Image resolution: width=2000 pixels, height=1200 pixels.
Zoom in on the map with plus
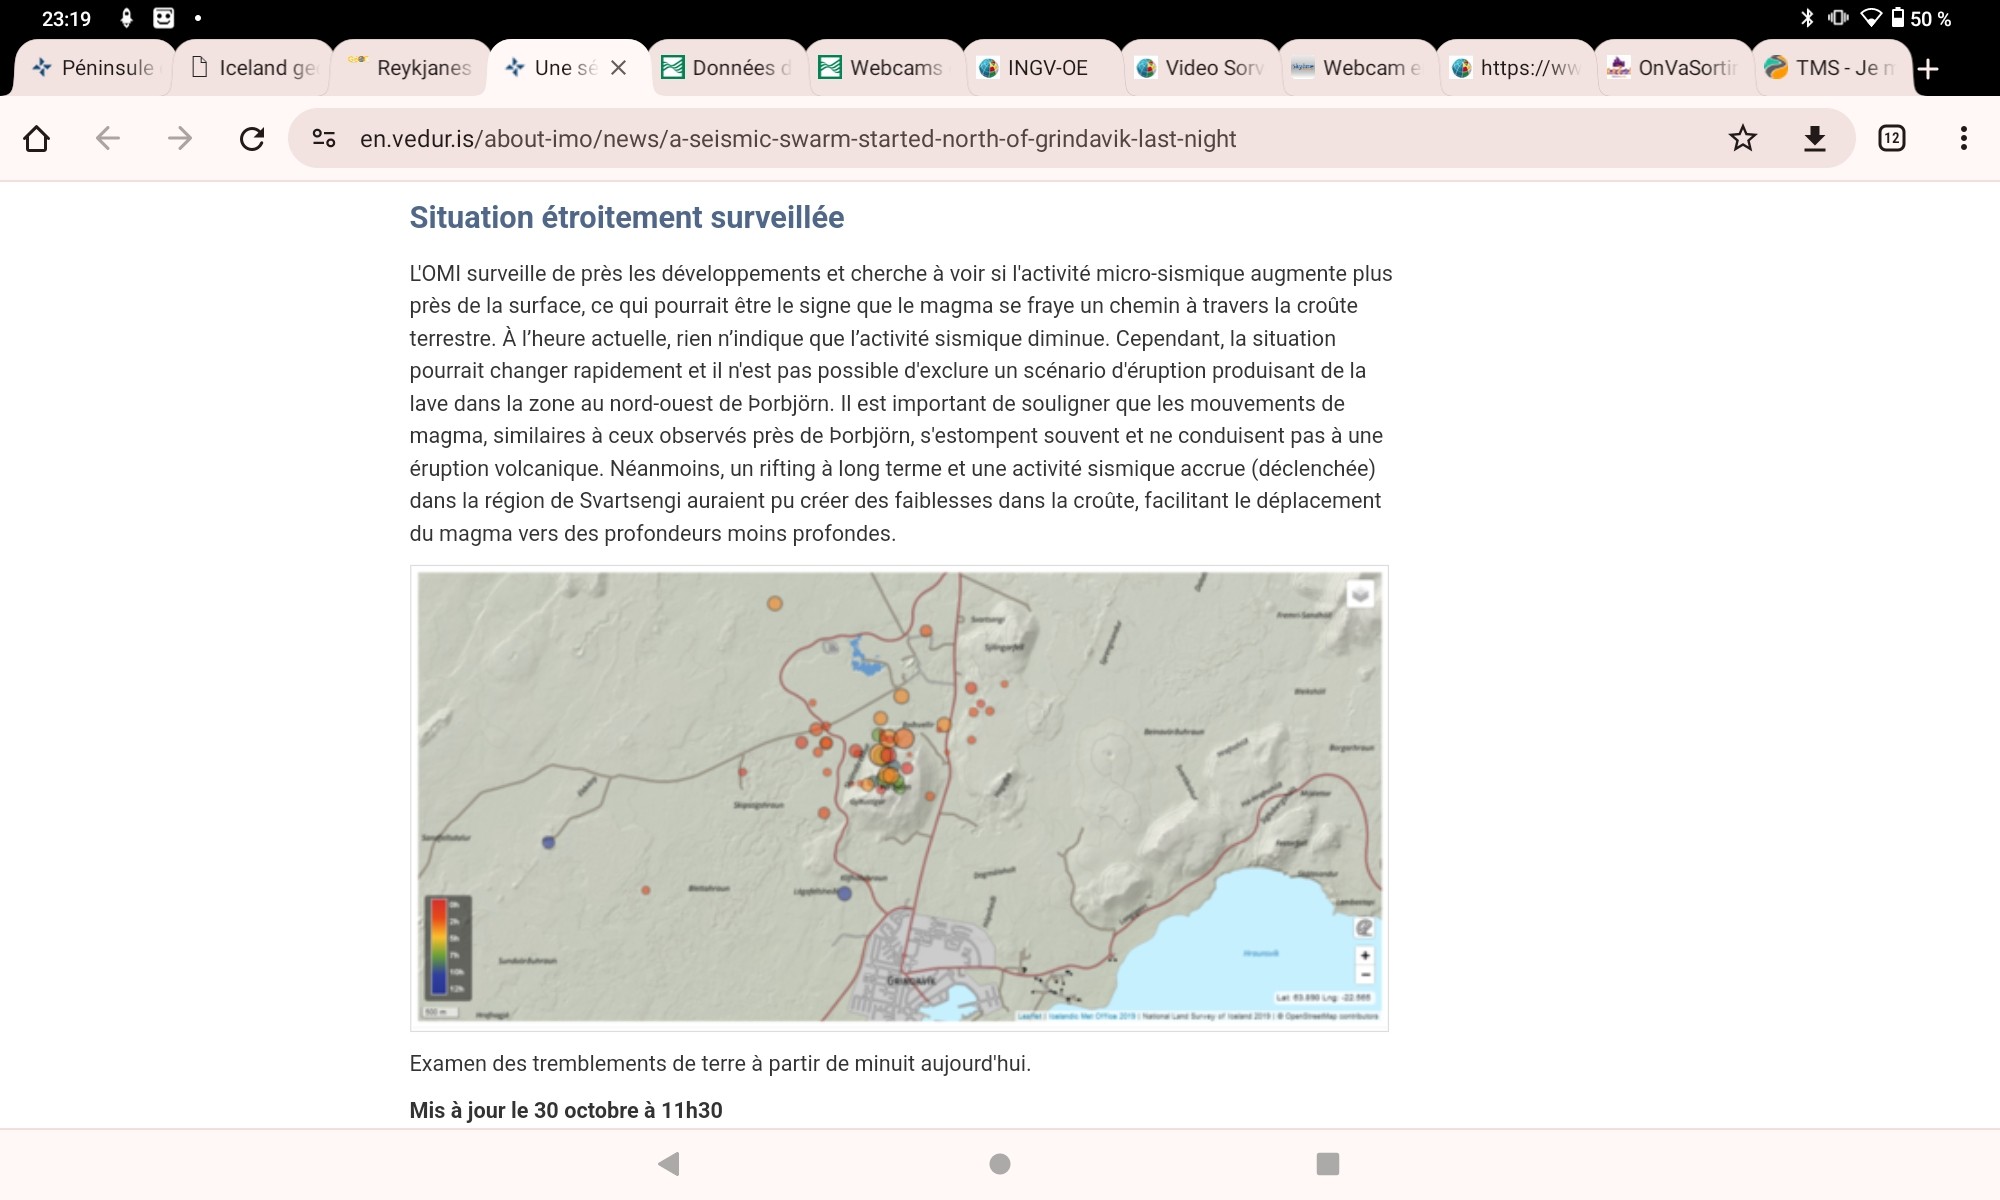click(x=1365, y=955)
